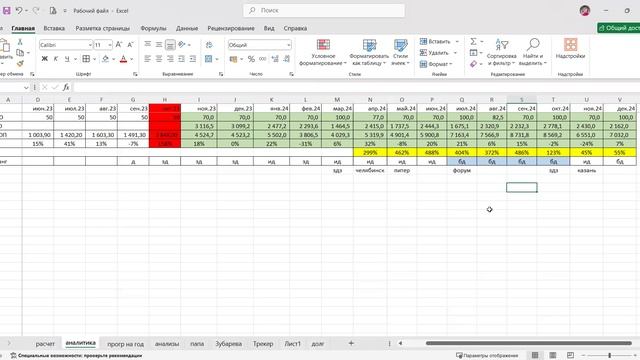The height and width of the screenshot is (360, 640).
Task: Click Insert Function fx icon
Action: coord(66,87)
